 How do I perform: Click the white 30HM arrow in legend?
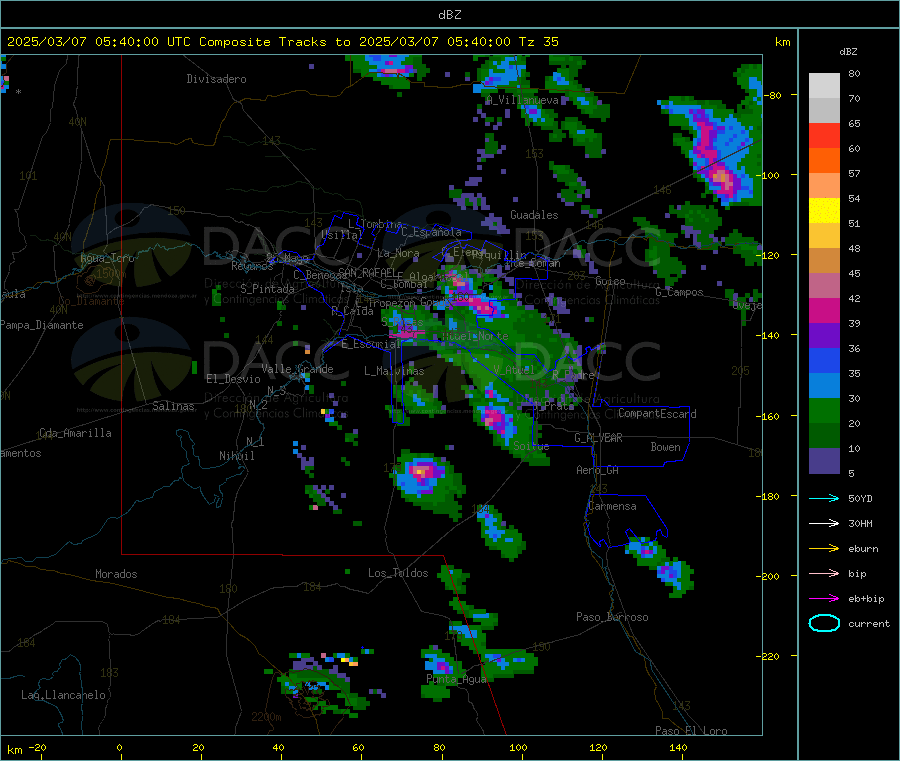(x=824, y=523)
